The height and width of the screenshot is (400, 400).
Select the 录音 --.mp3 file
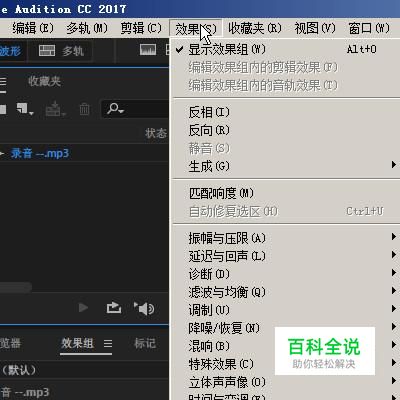(40, 153)
